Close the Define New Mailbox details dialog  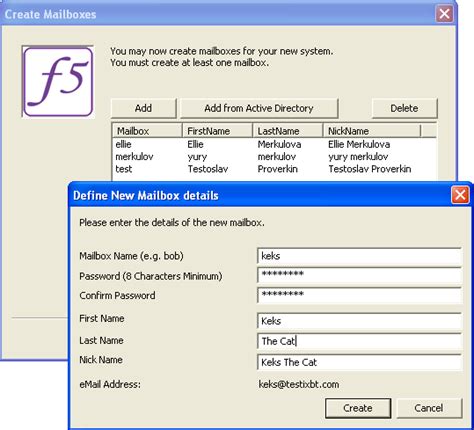tap(460, 195)
